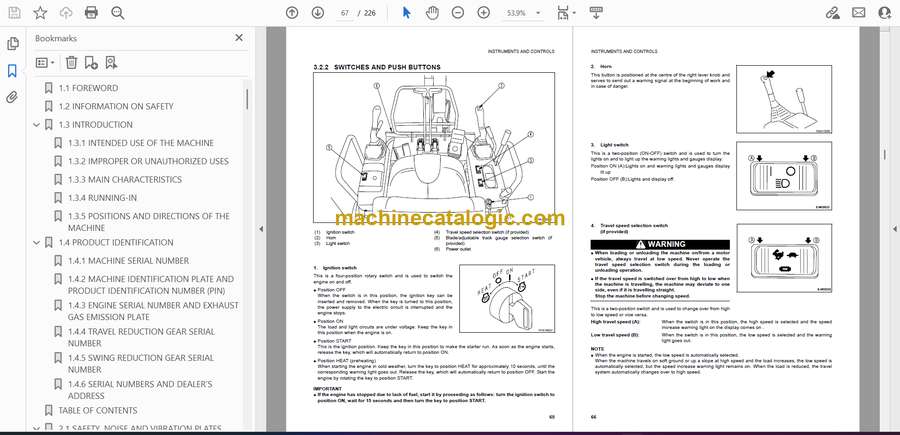Click the WARNING box on page 66

pyautogui.click(x=660, y=244)
